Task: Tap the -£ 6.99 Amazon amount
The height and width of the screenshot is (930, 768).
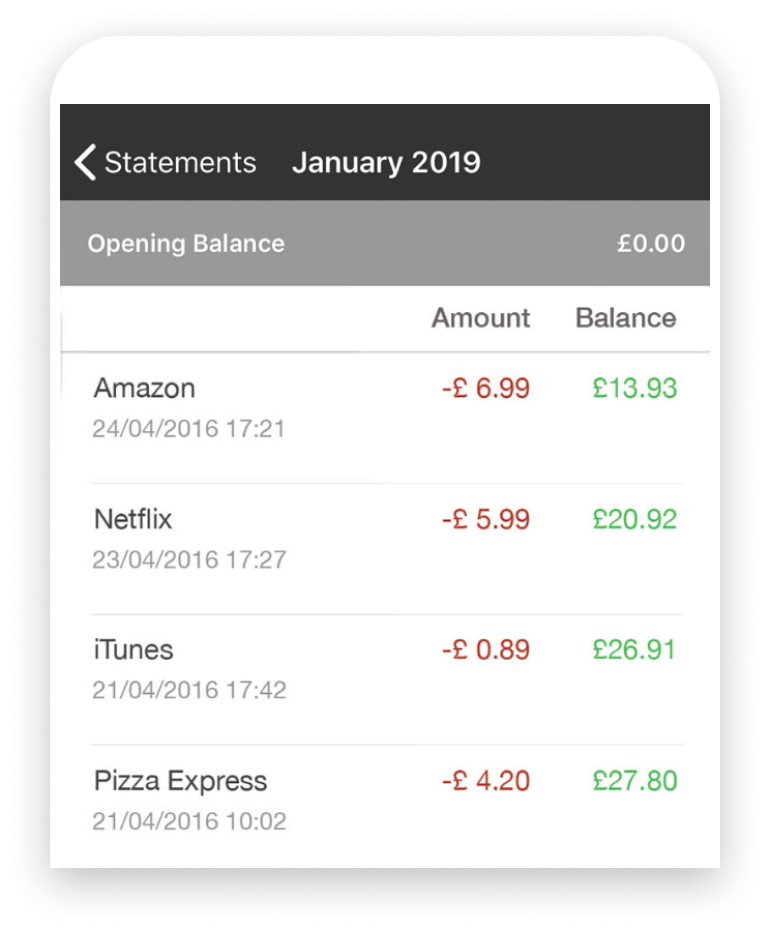Action: 486,388
